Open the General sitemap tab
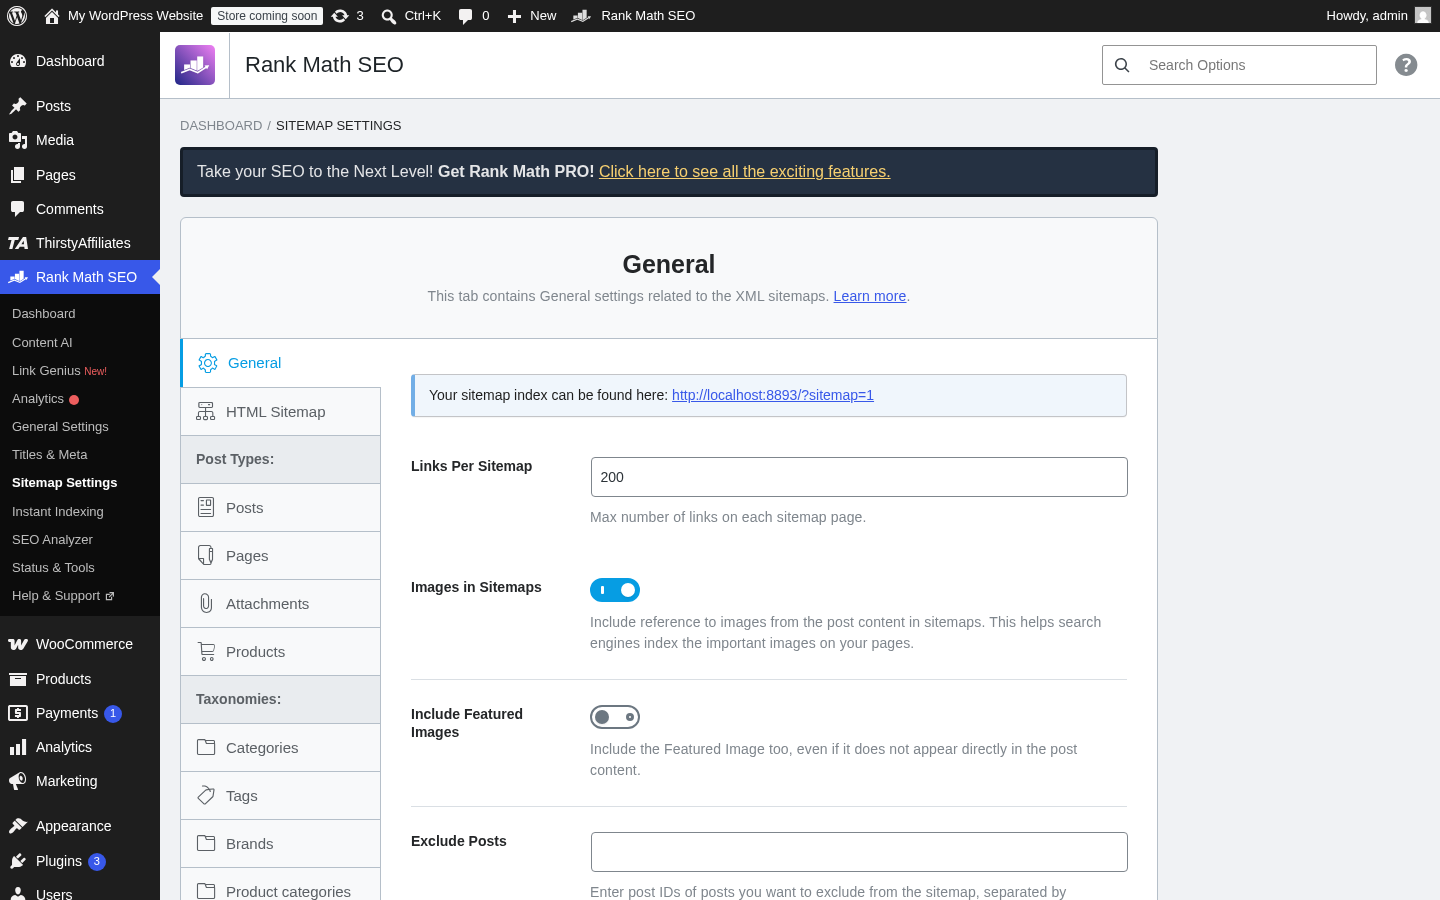Image resolution: width=1440 pixels, height=900 pixels. click(x=281, y=363)
